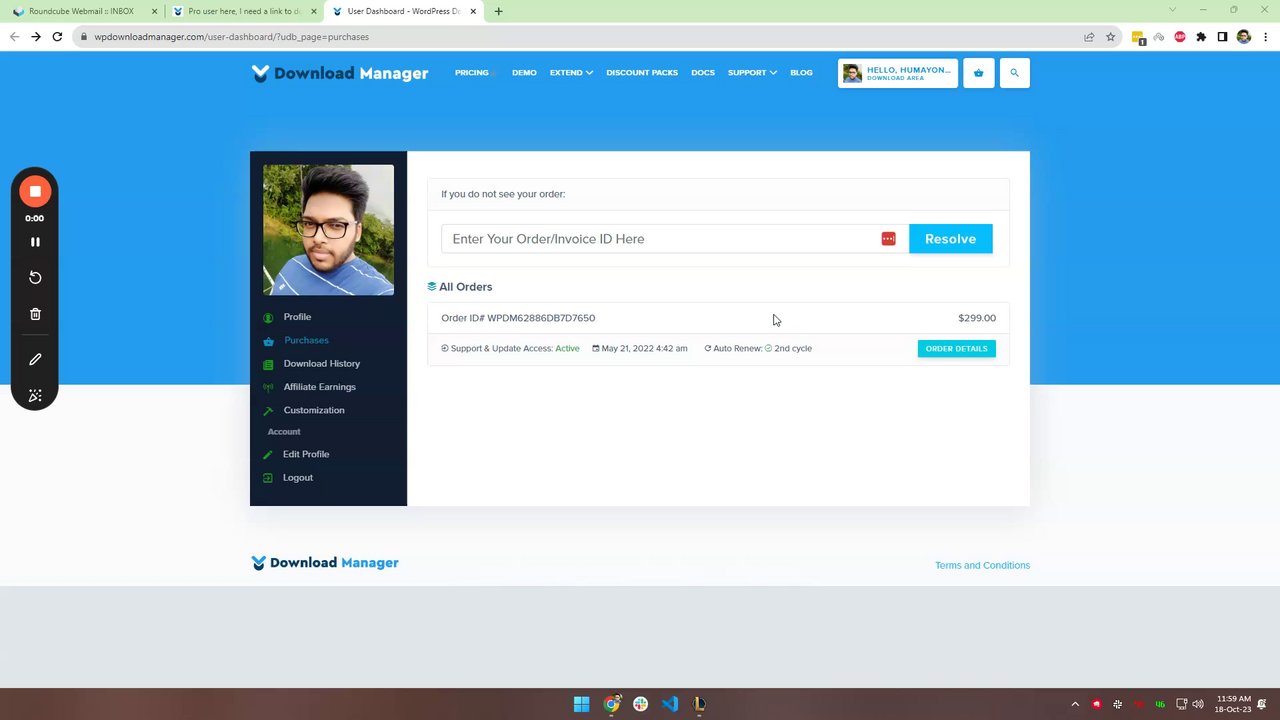Share this page from address bar
Image resolution: width=1280 pixels, height=720 pixels.
1089,37
